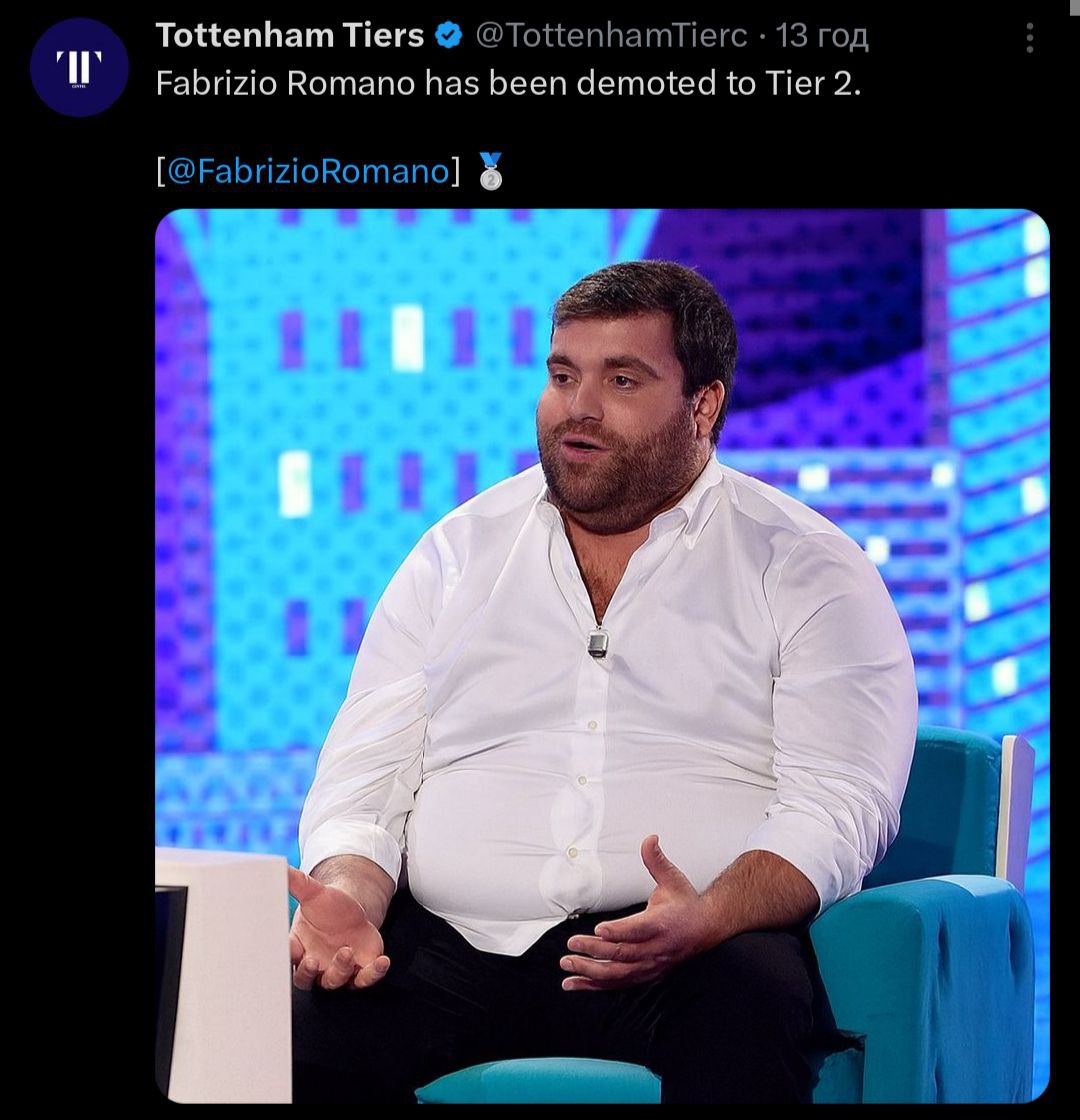1080x1120 pixels.
Task: Click the blue verified badge
Action: (x=449, y=35)
